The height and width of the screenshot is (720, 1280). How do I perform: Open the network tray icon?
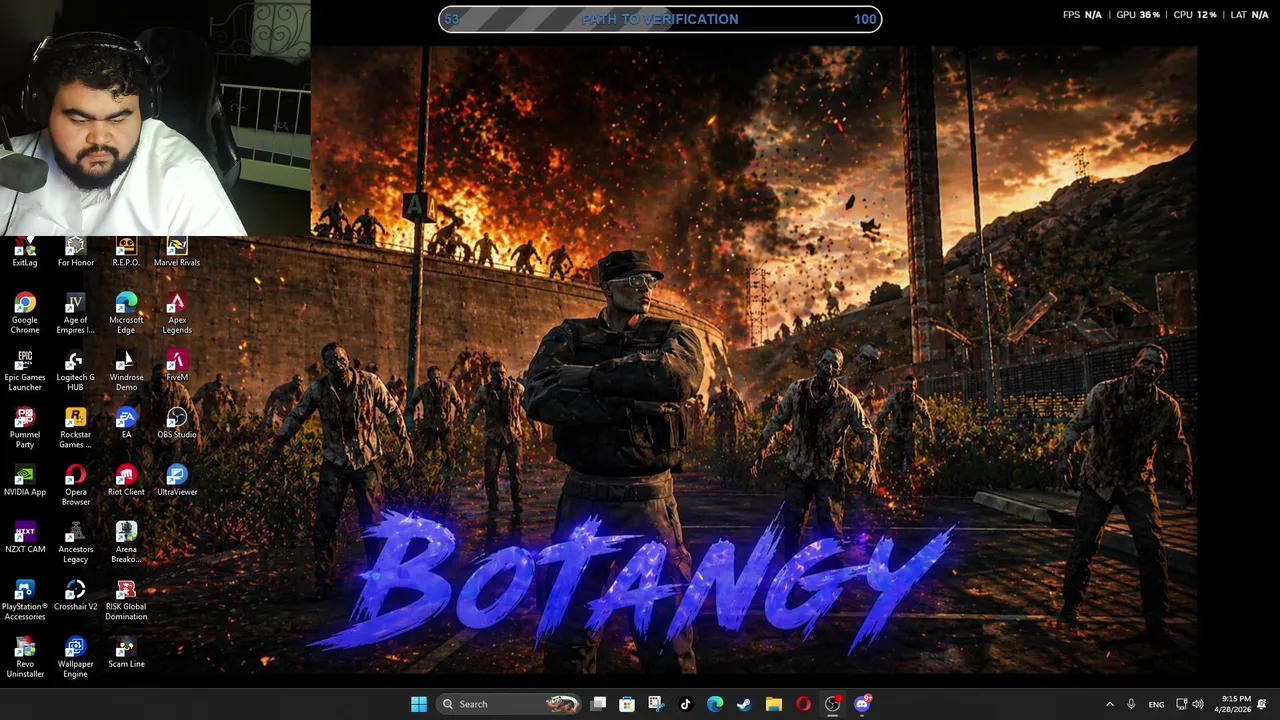tap(1181, 704)
